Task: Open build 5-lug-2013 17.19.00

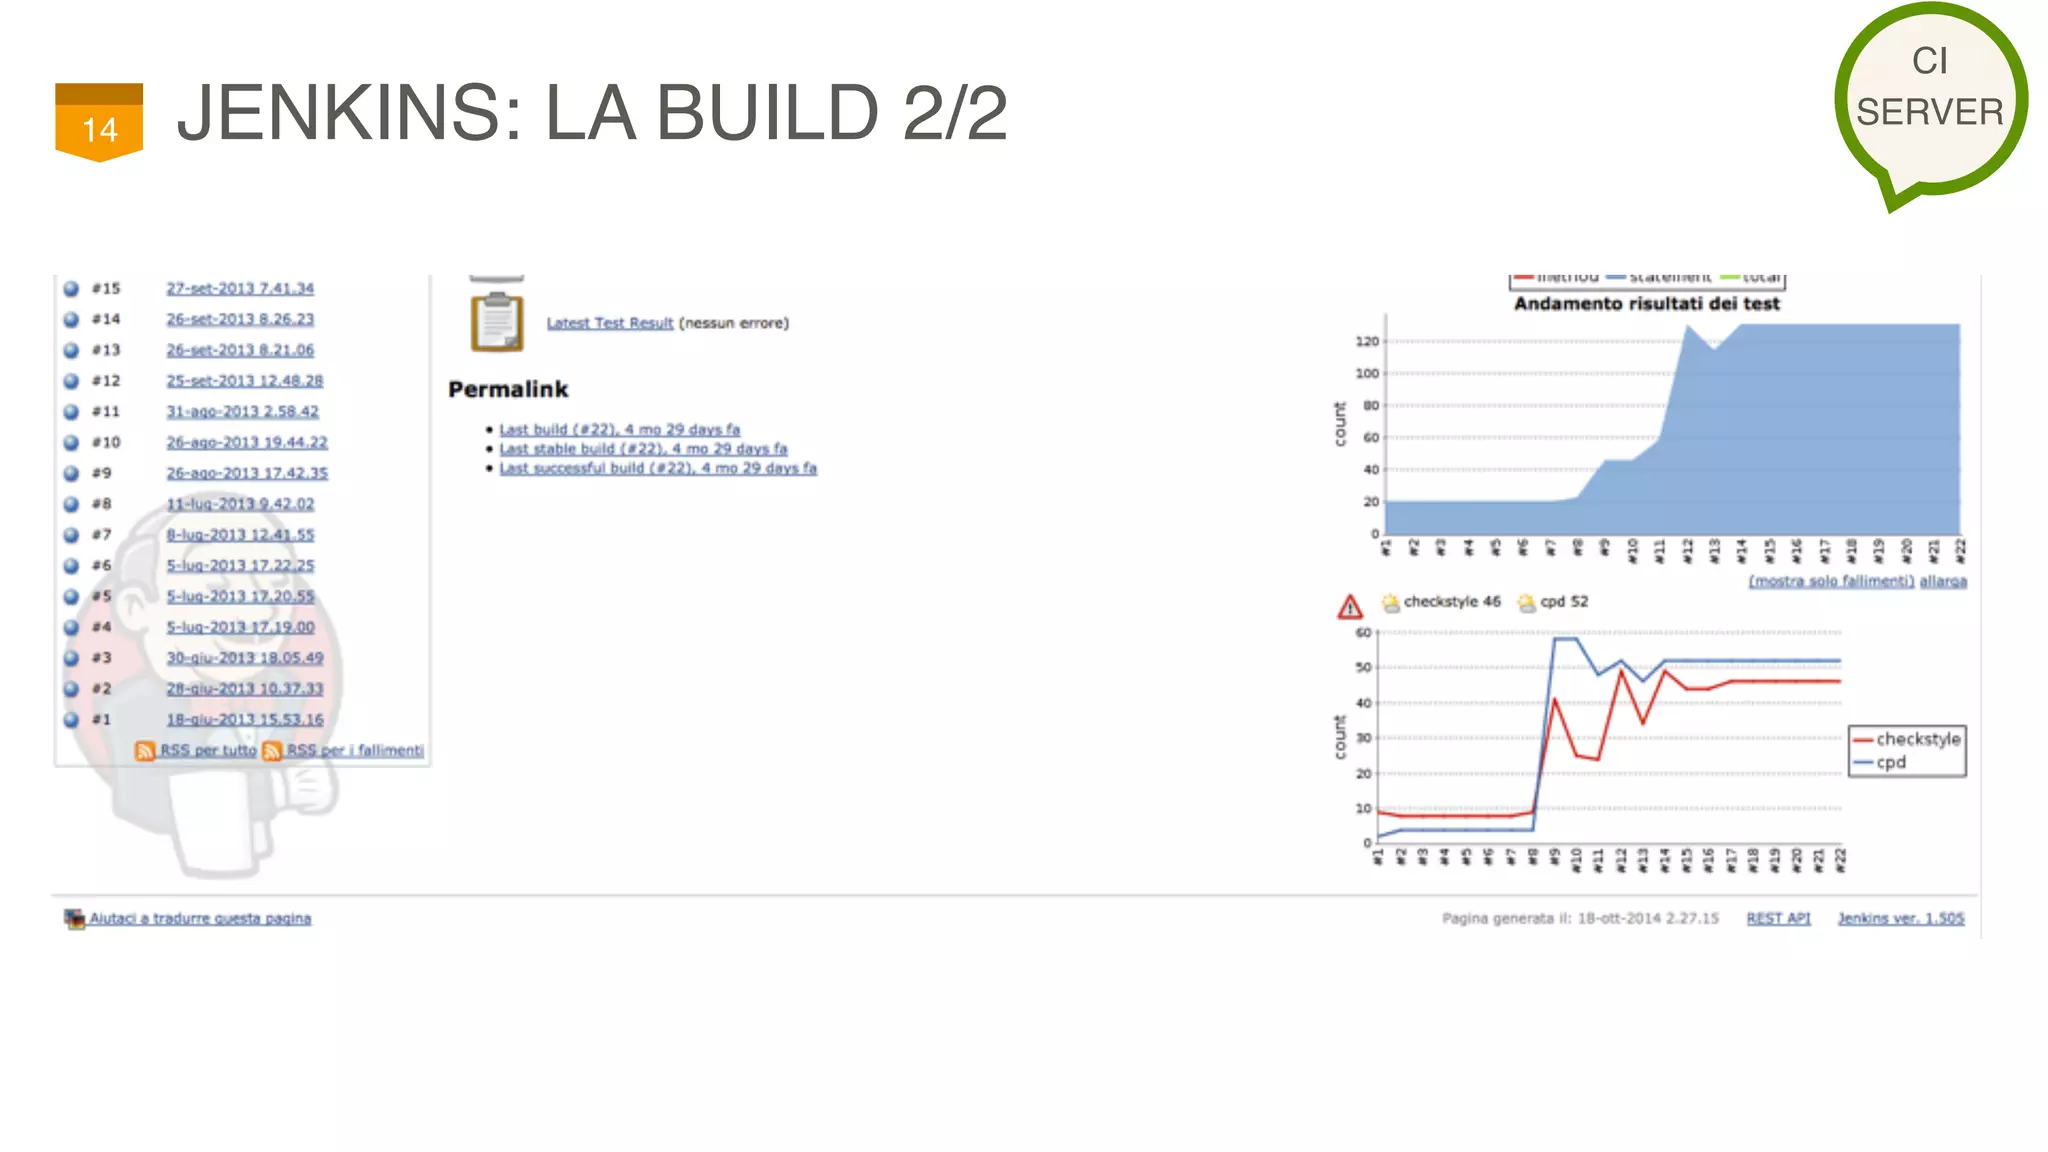Action: (x=240, y=627)
